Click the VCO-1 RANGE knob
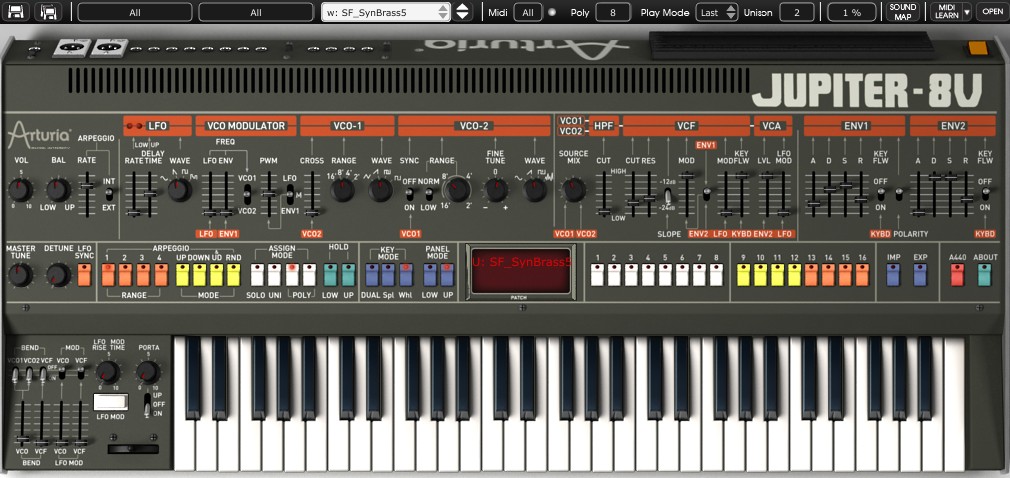This screenshot has width=1010, height=478. (343, 190)
